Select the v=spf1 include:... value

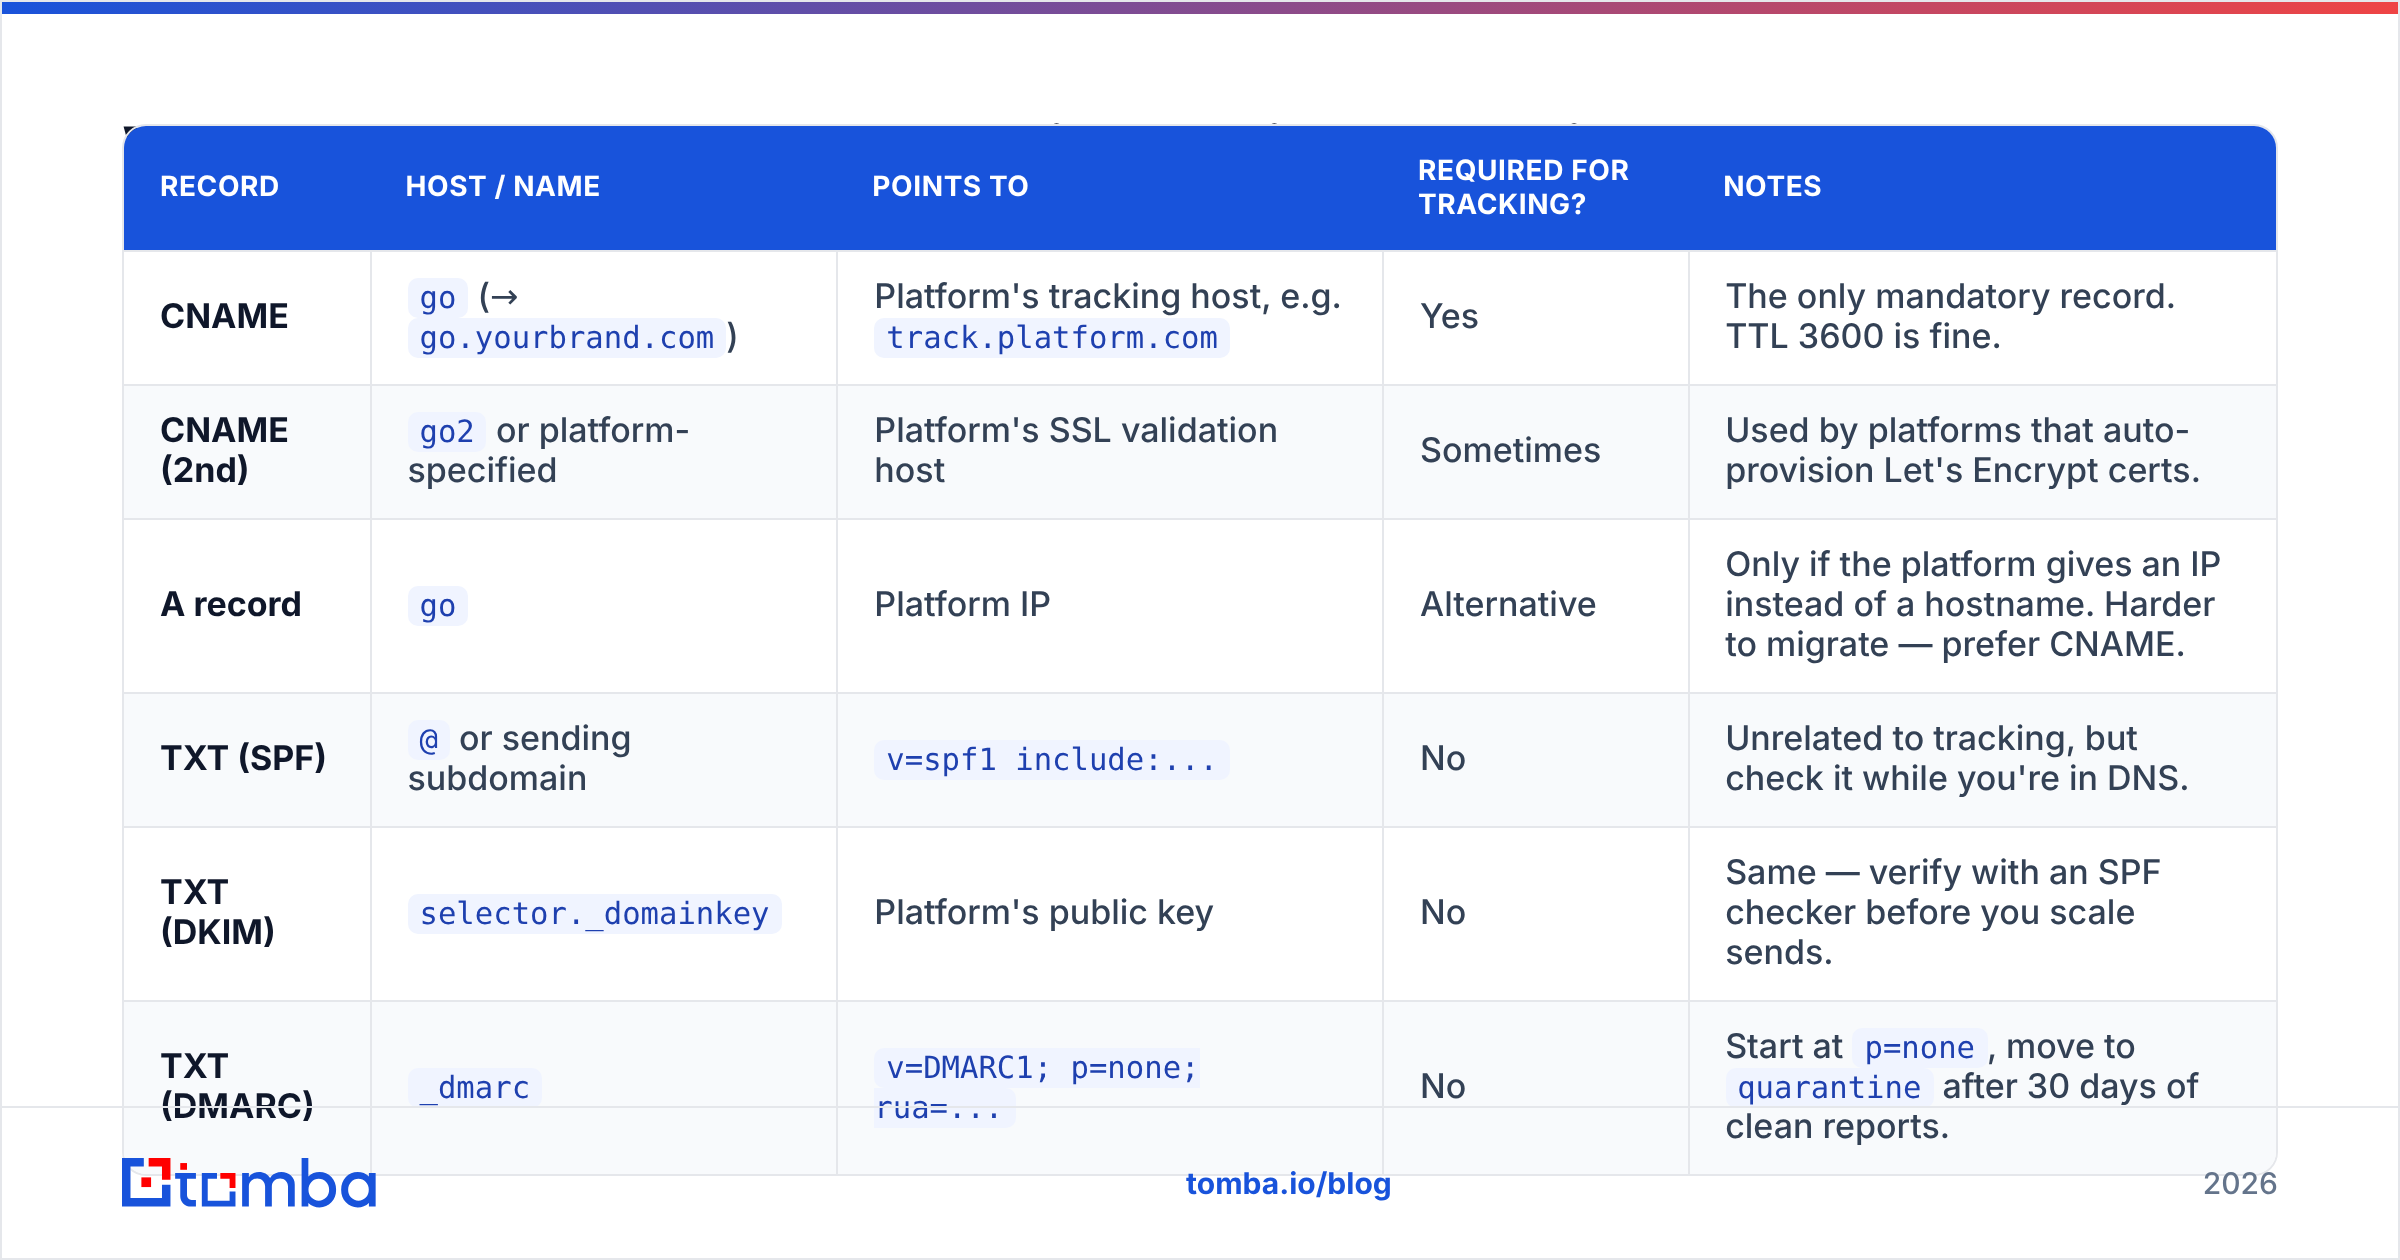pyautogui.click(x=1052, y=760)
